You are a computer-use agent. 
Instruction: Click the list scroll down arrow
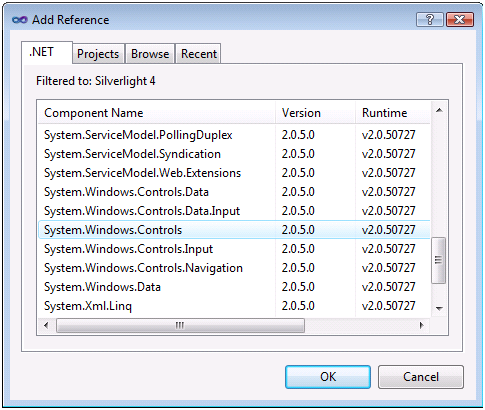click(x=439, y=308)
